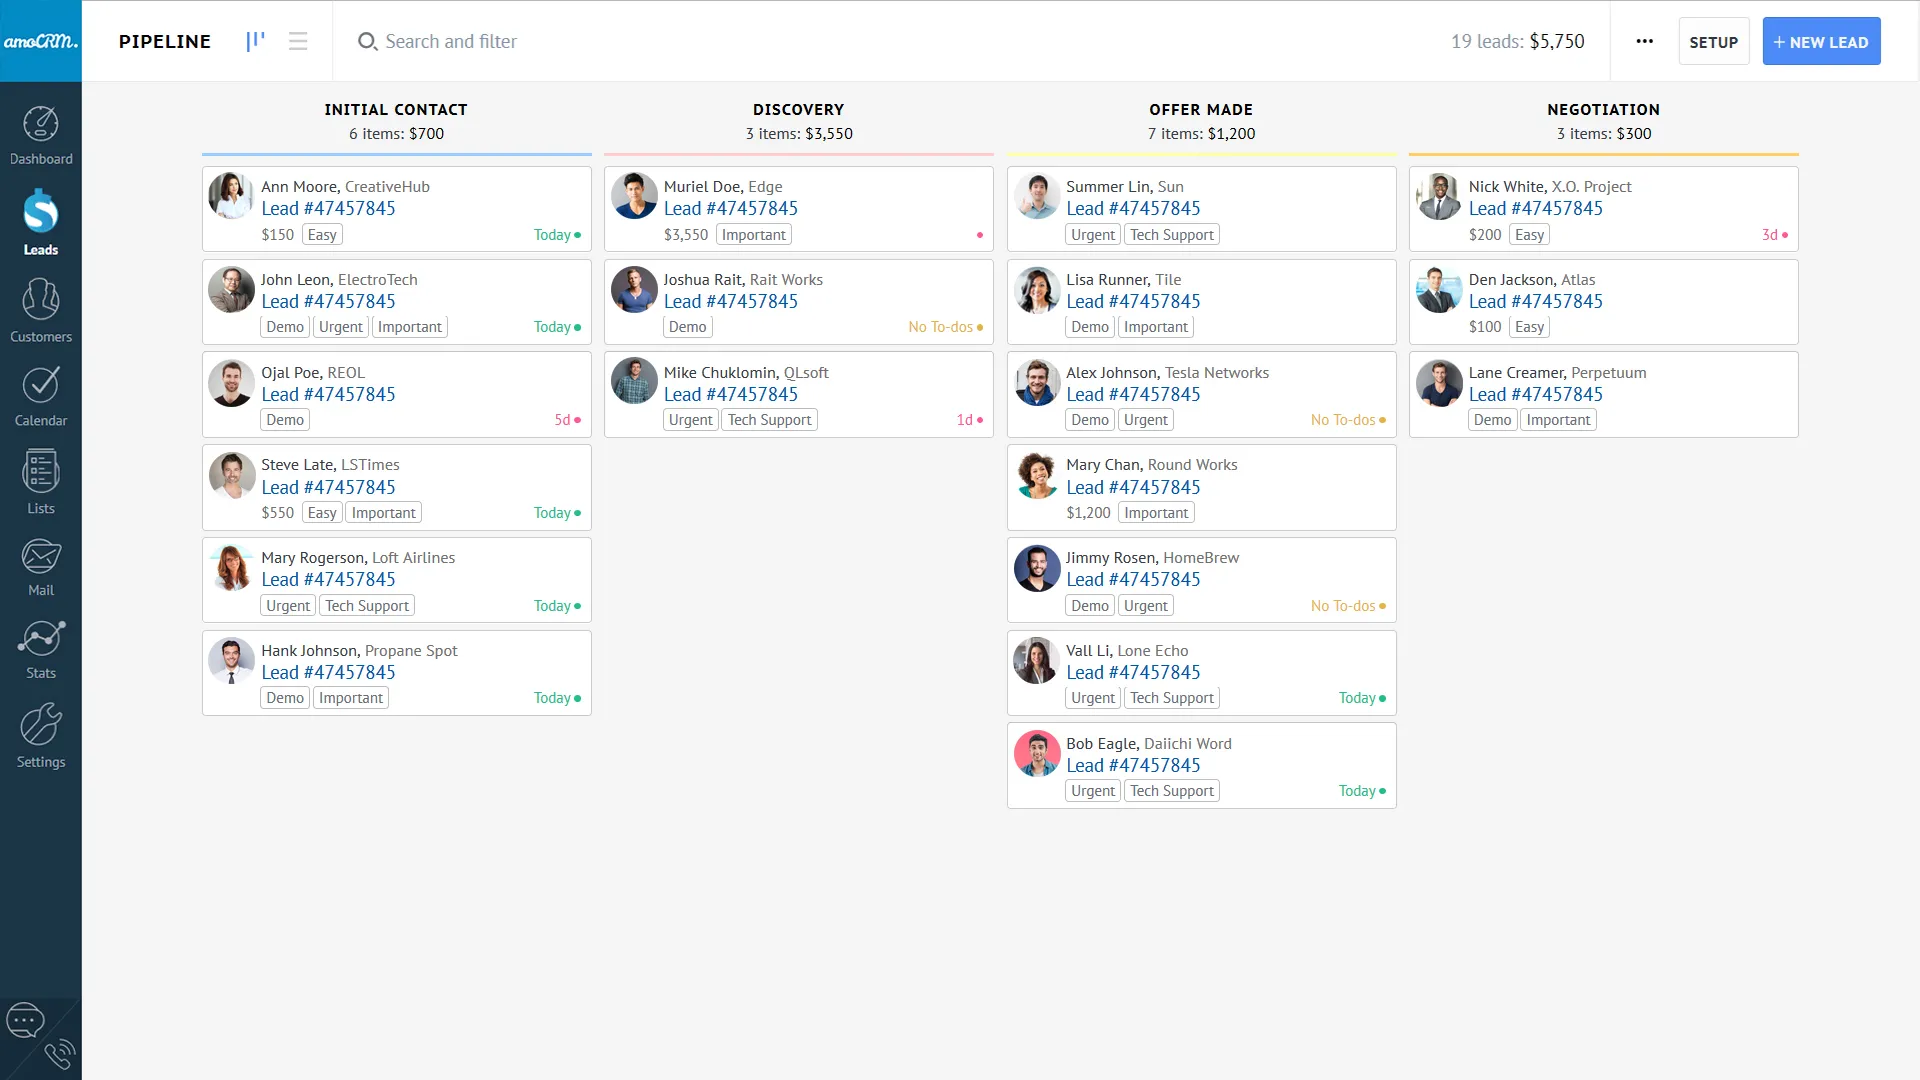1920x1080 pixels.
Task: Open the Lists section
Action: tap(40, 483)
